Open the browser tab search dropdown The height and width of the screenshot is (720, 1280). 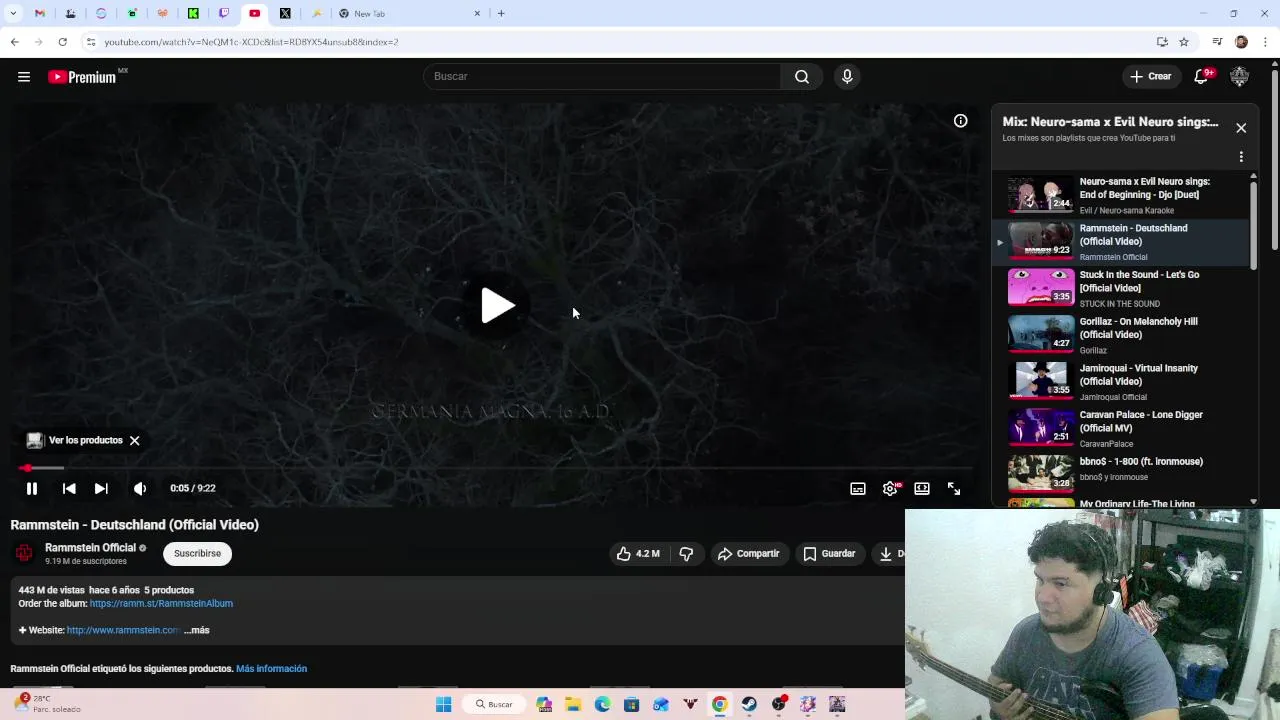click(x=13, y=13)
